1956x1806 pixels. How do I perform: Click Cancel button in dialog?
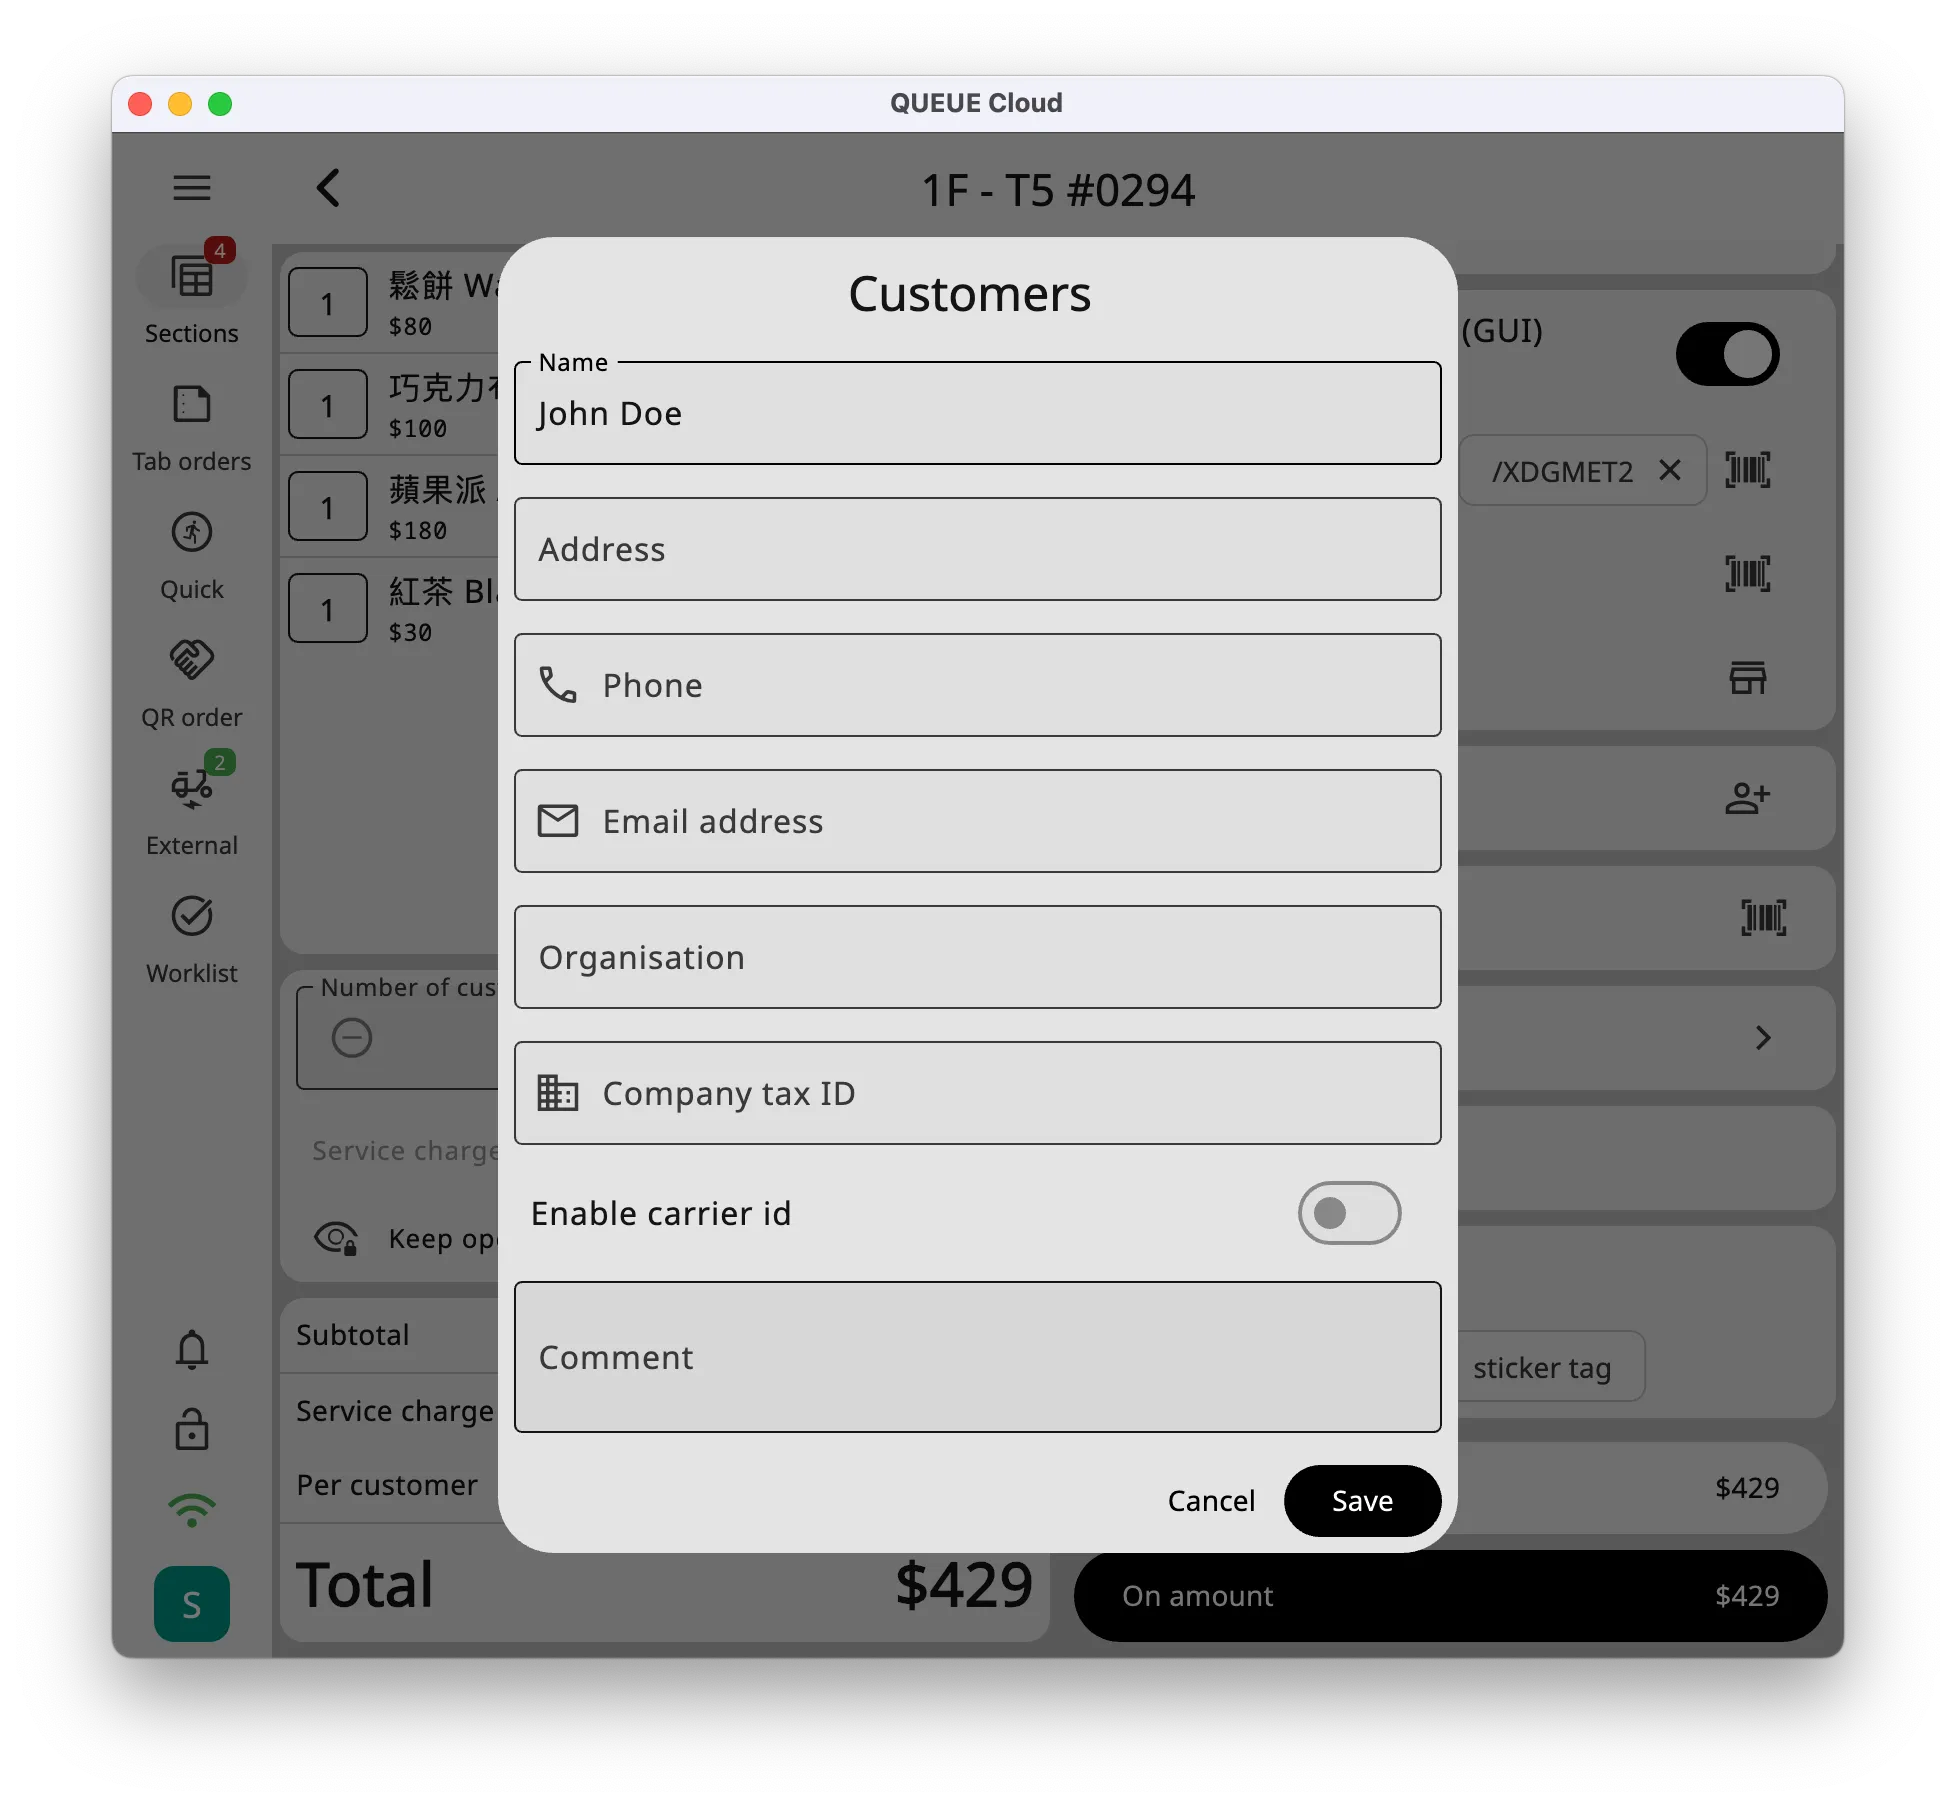click(1210, 1501)
